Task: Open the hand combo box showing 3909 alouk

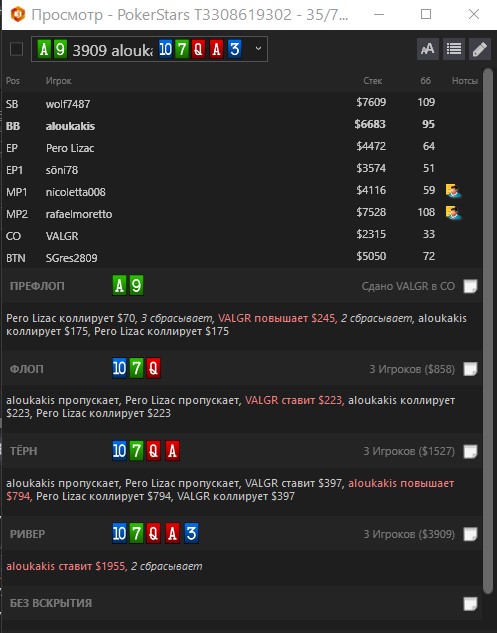Action: tap(149, 49)
